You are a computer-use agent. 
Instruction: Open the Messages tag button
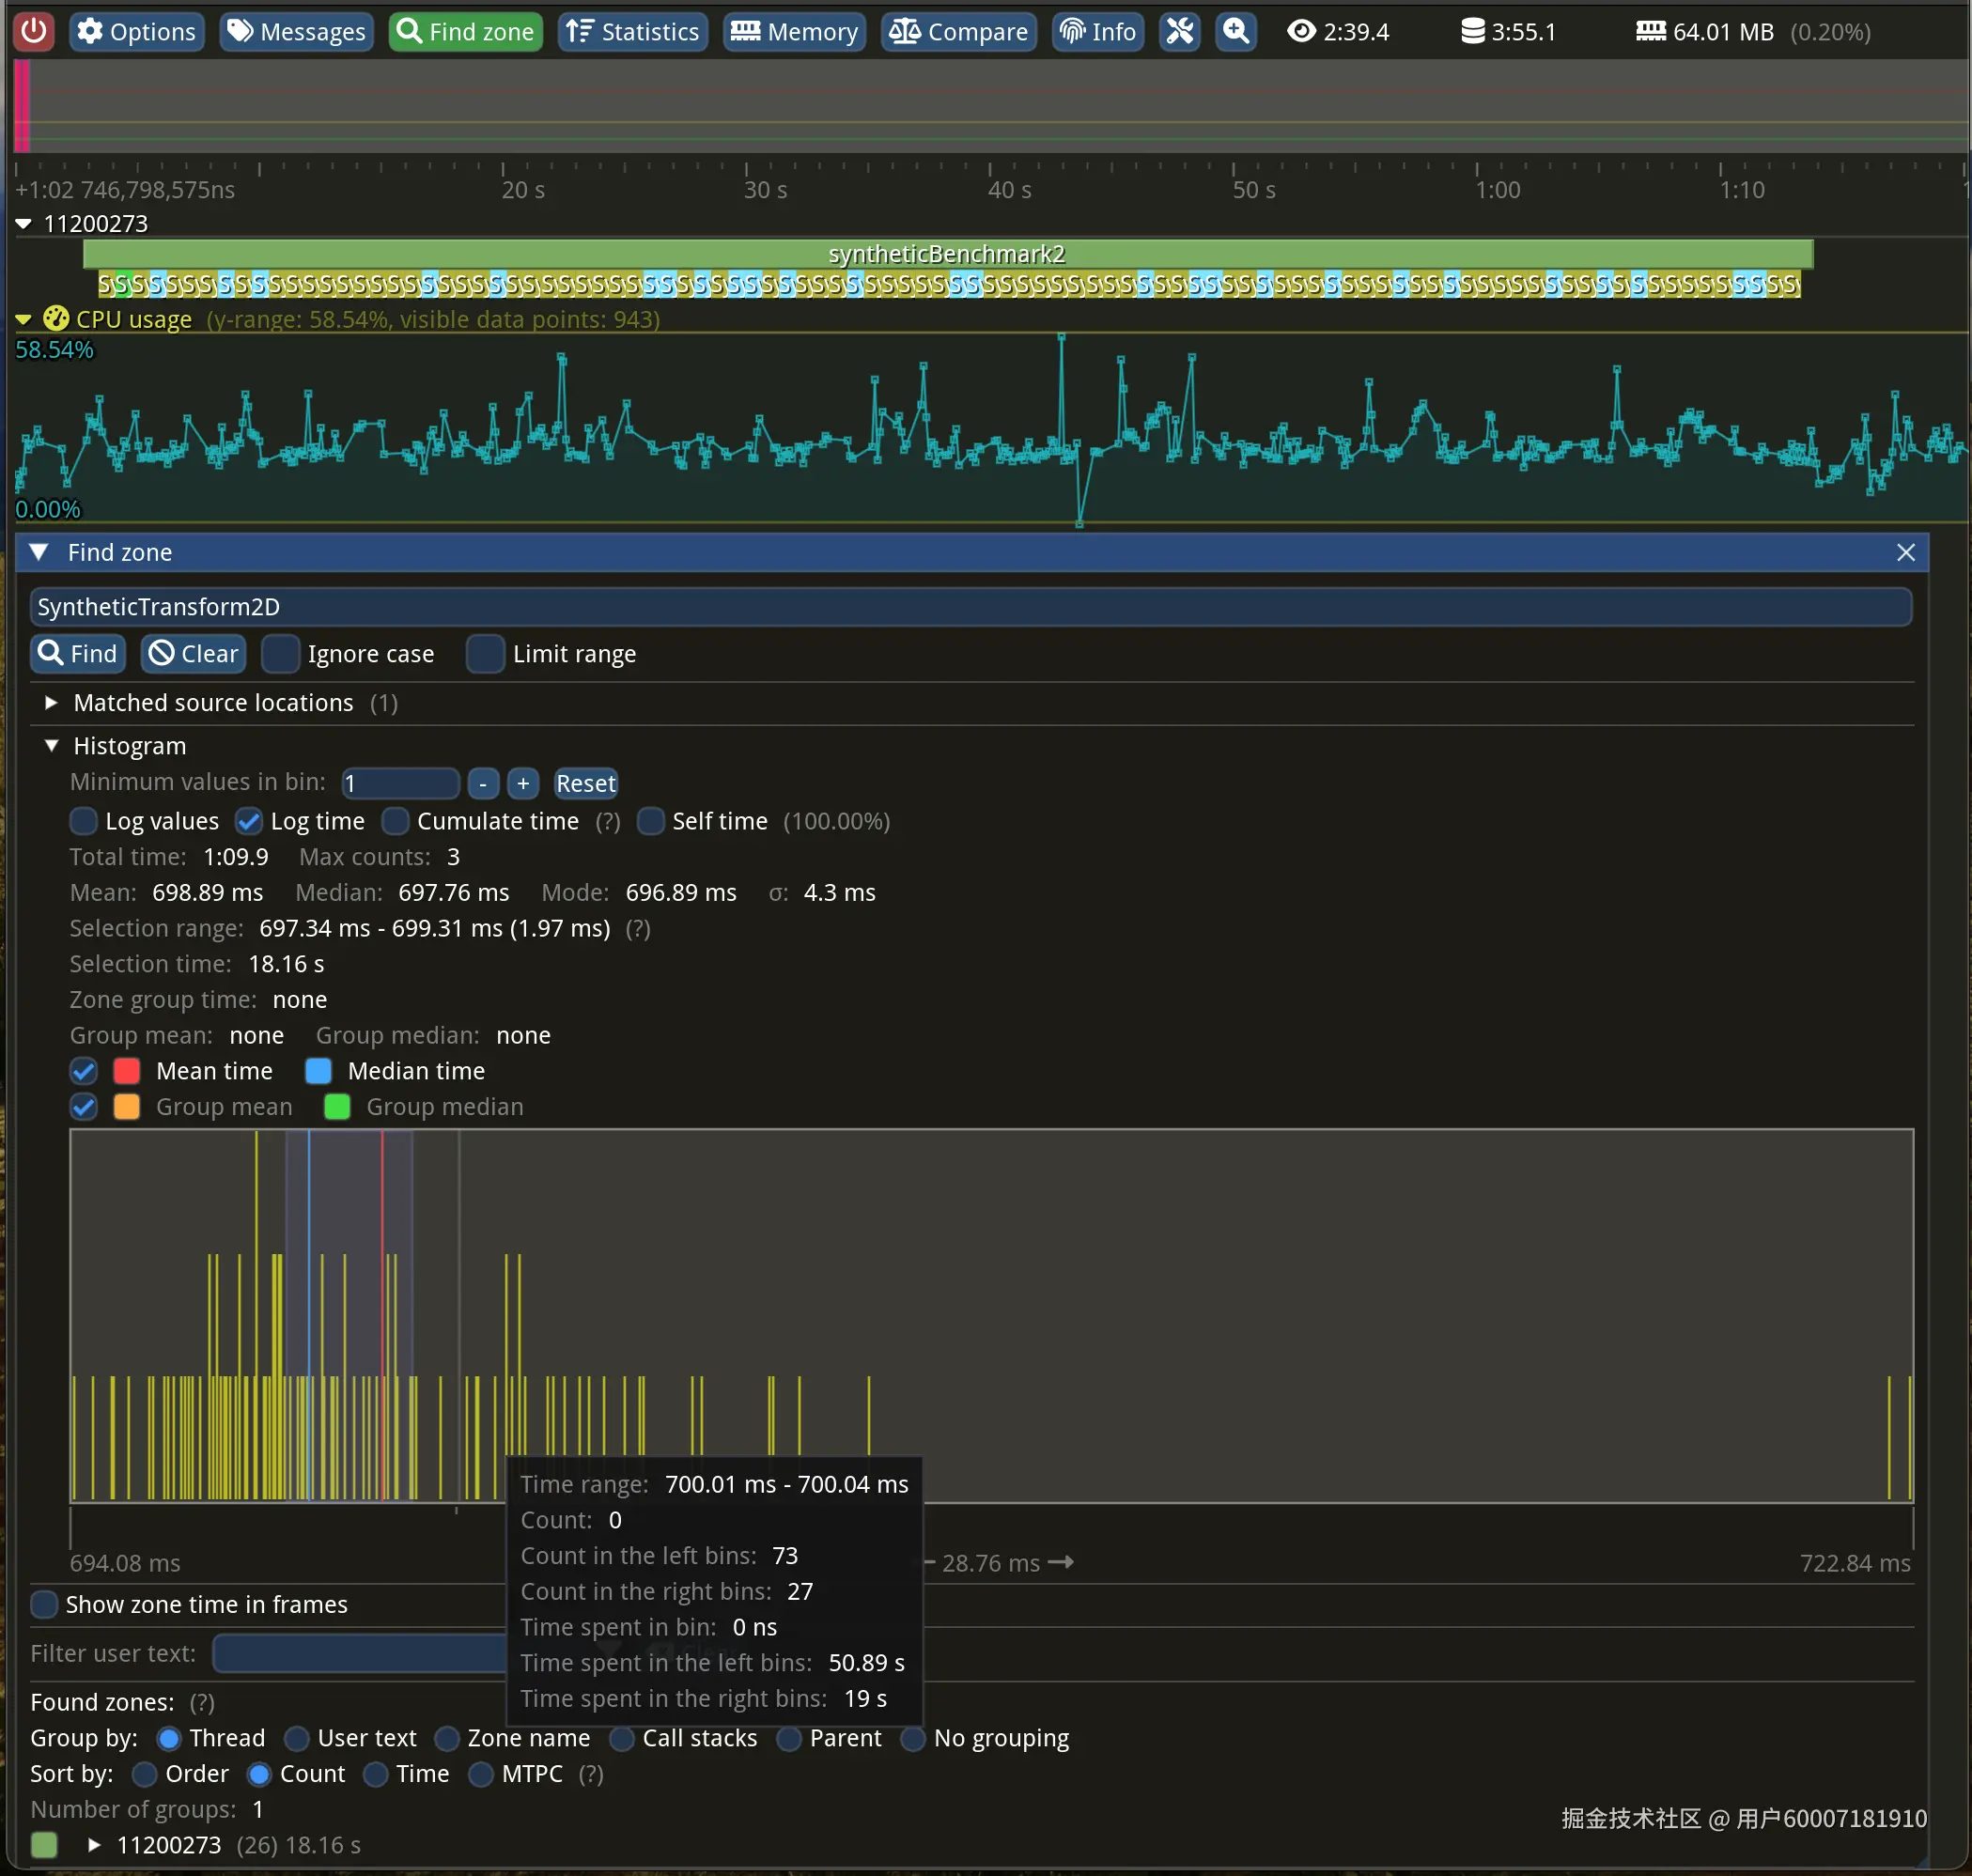click(x=296, y=31)
